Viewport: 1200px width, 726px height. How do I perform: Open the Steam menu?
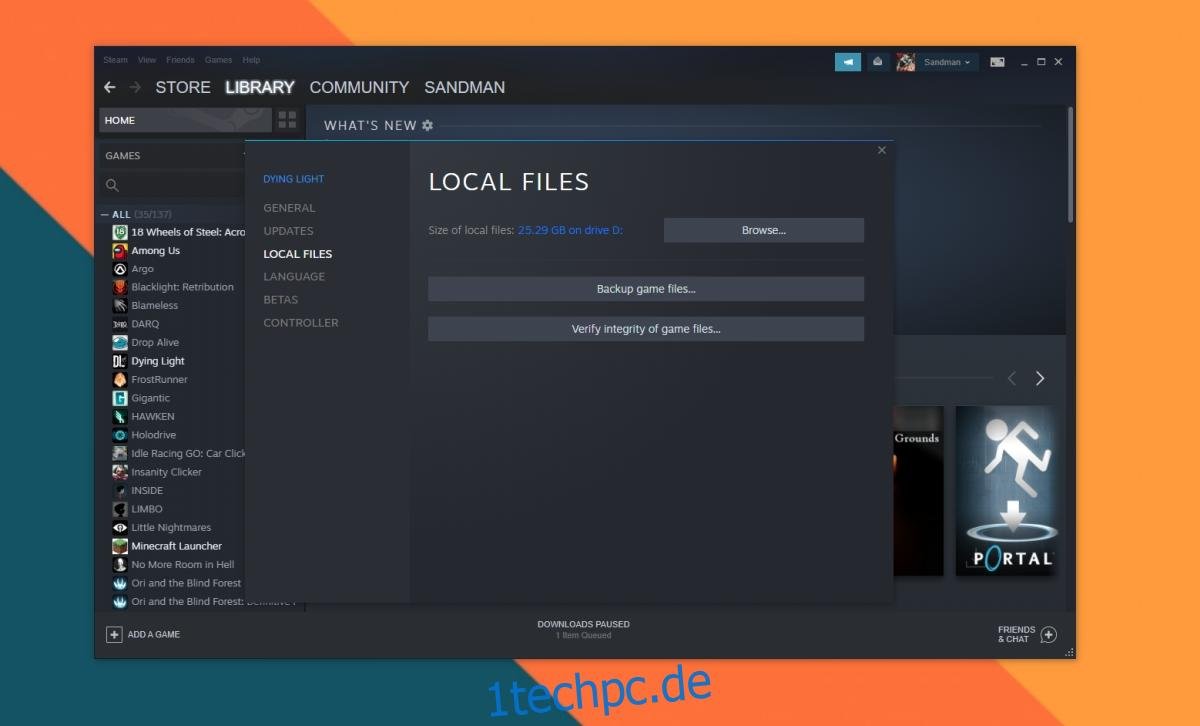(x=115, y=60)
